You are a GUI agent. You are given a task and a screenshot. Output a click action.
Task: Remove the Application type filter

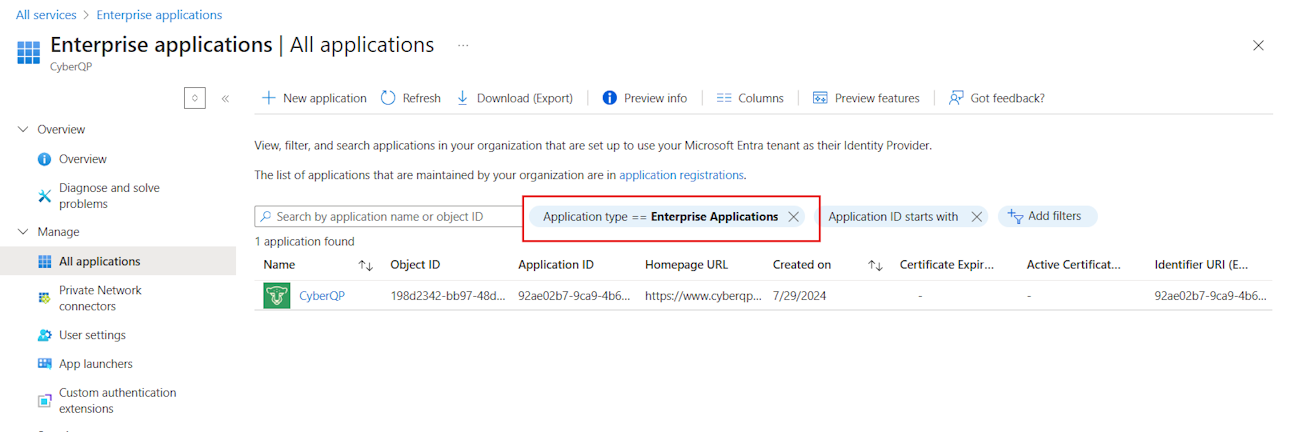click(x=793, y=217)
